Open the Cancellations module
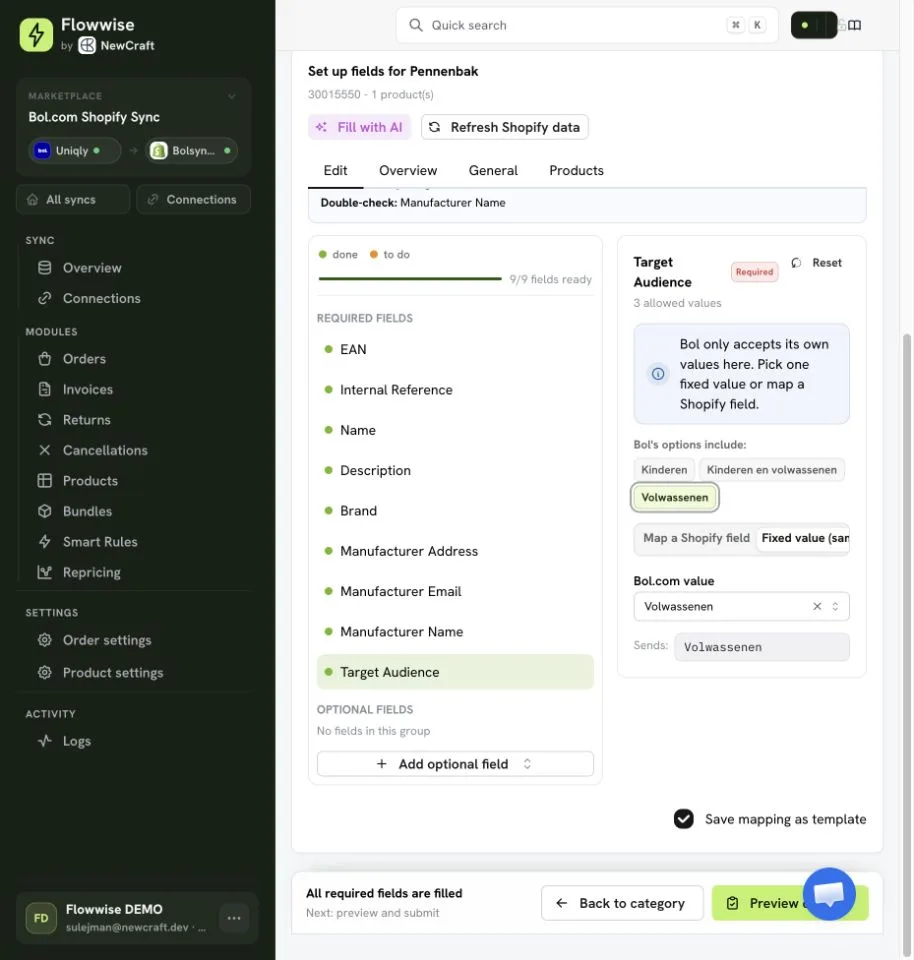The height and width of the screenshot is (960, 914). 105,451
